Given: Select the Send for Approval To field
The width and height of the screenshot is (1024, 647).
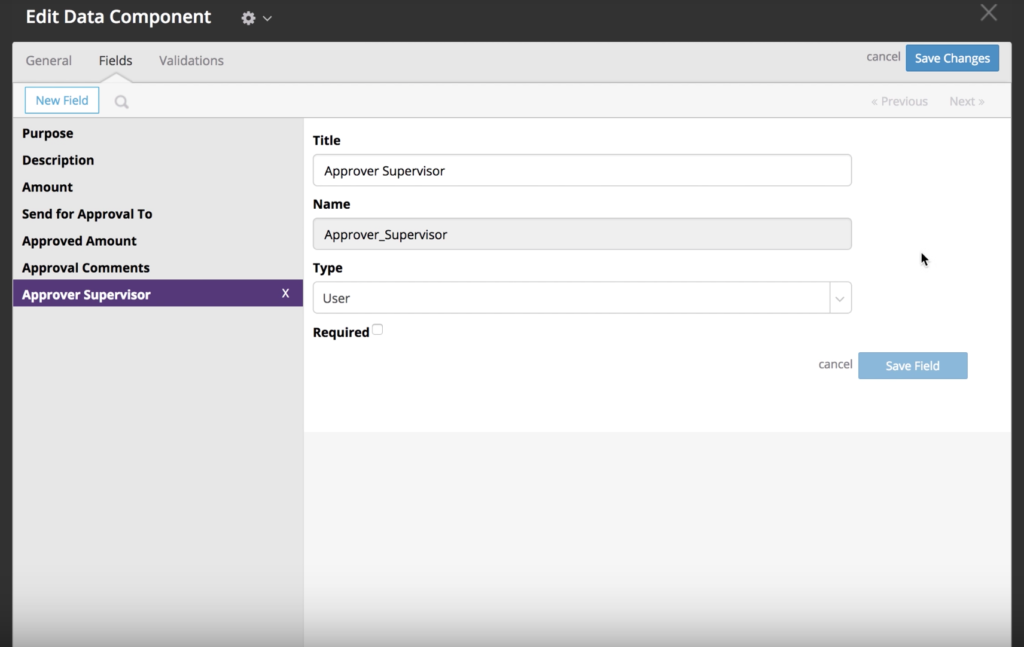Looking at the screenshot, I should pos(87,213).
